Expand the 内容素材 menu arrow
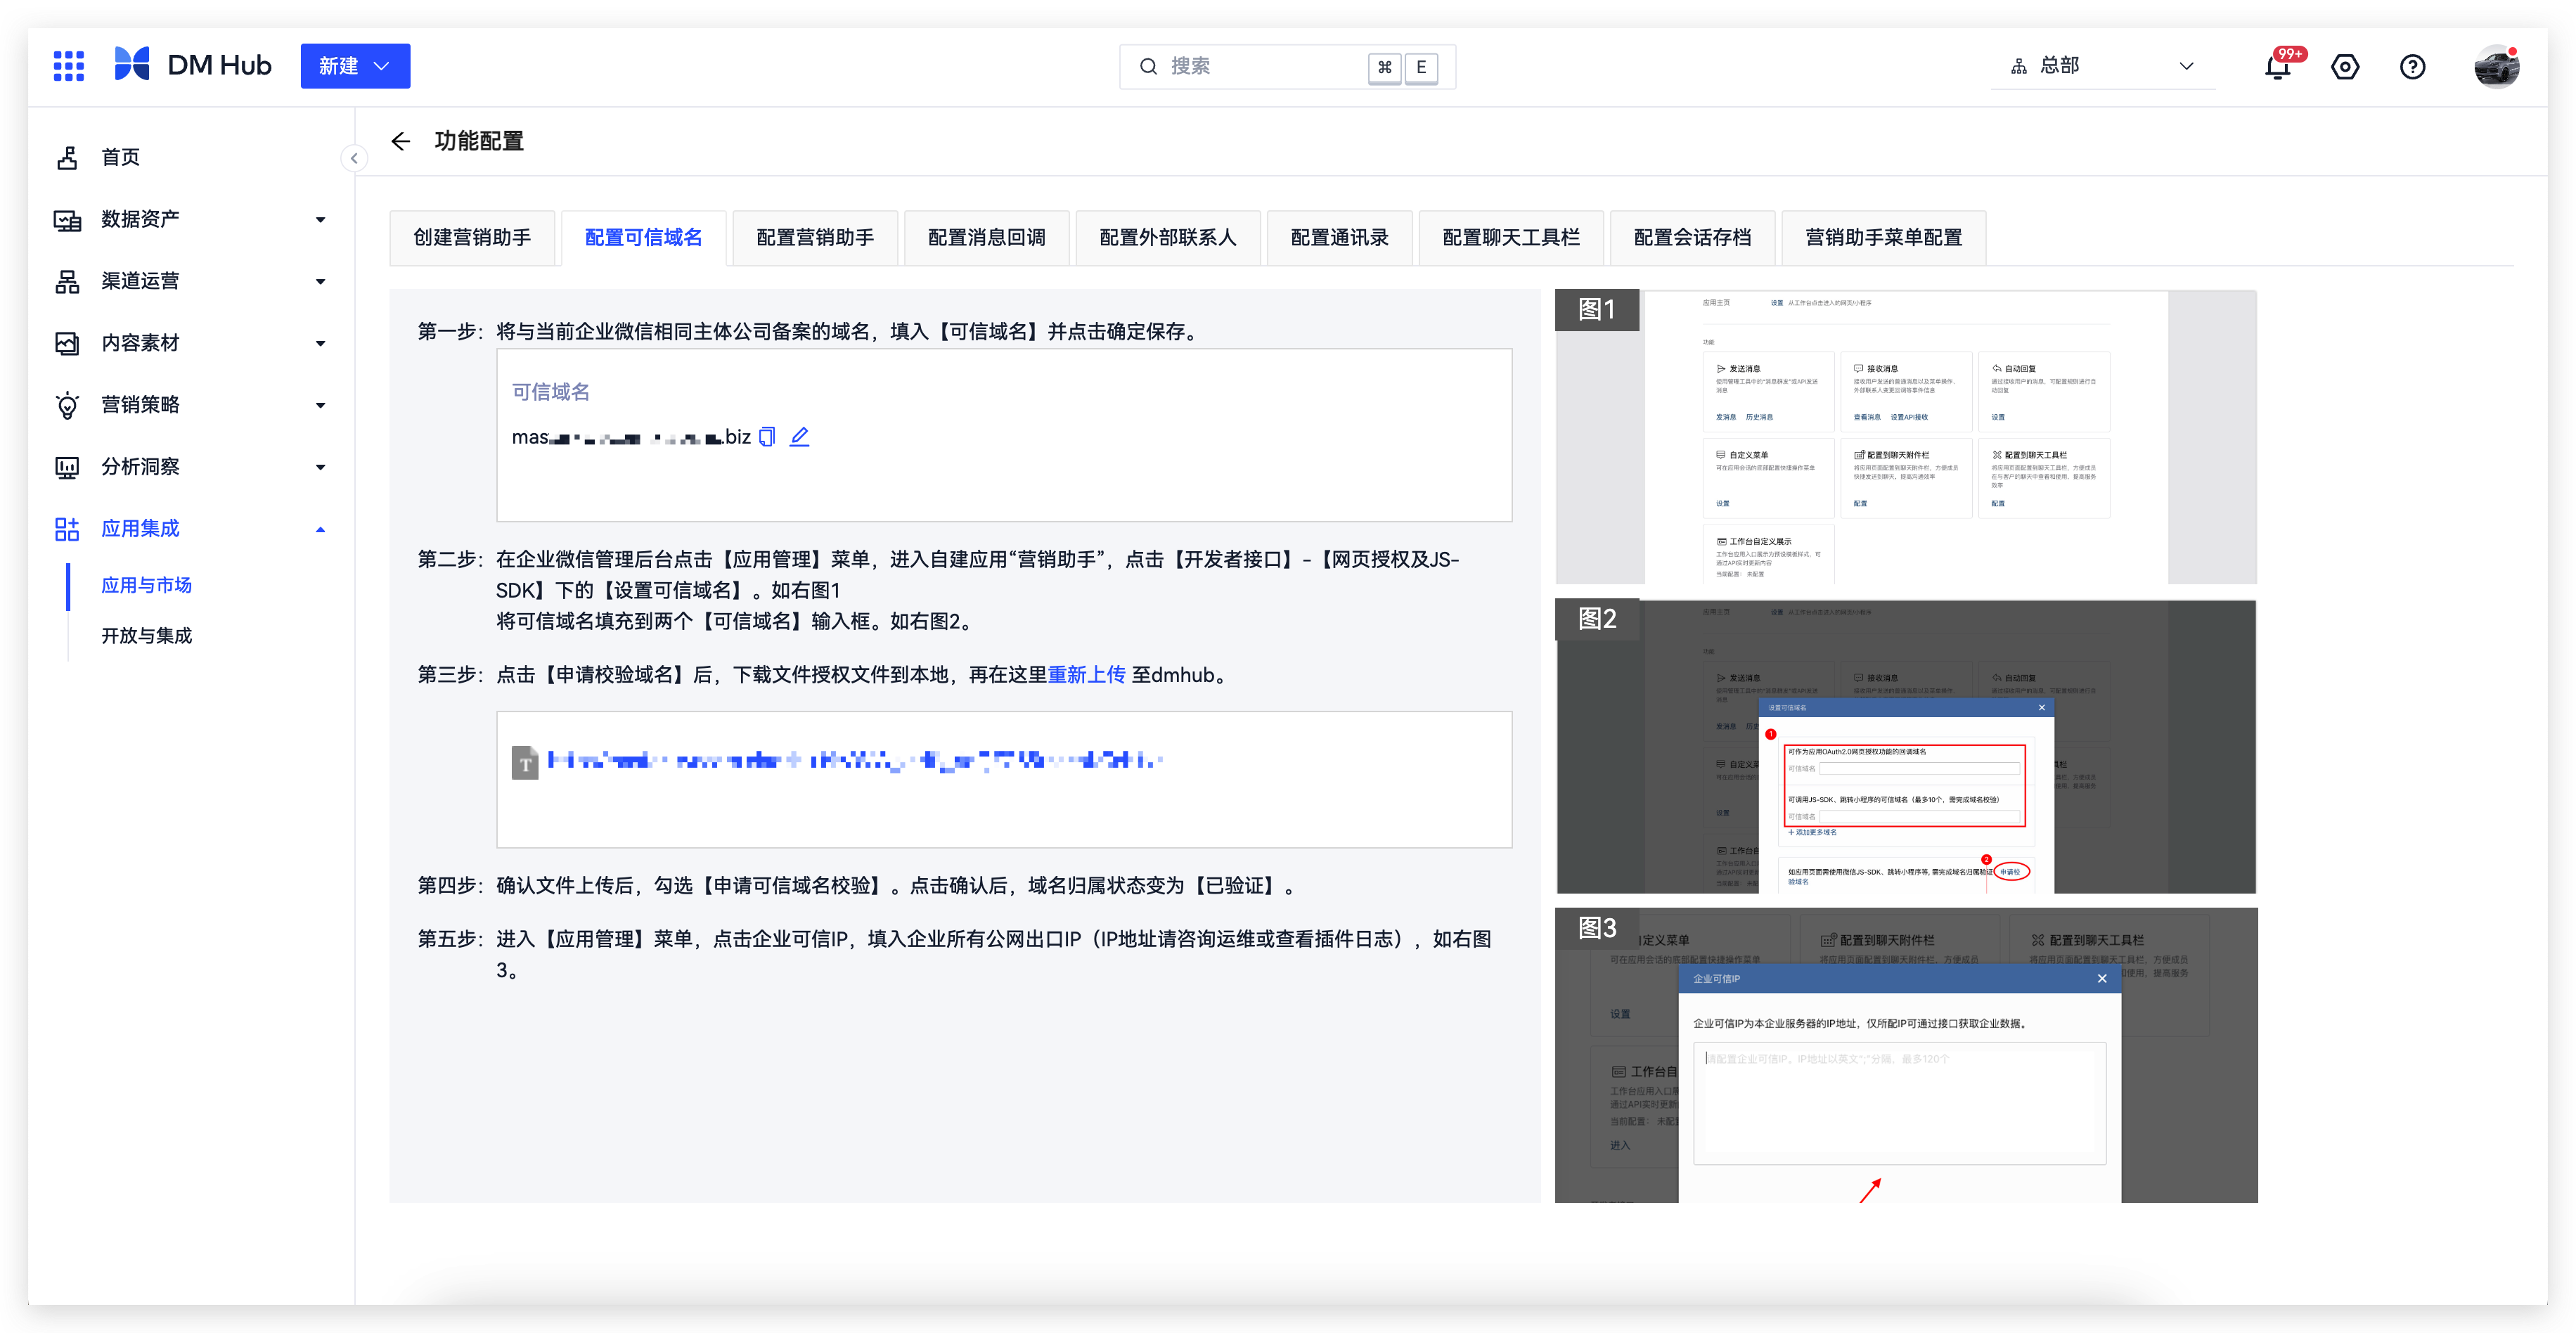 click(320, 344)
